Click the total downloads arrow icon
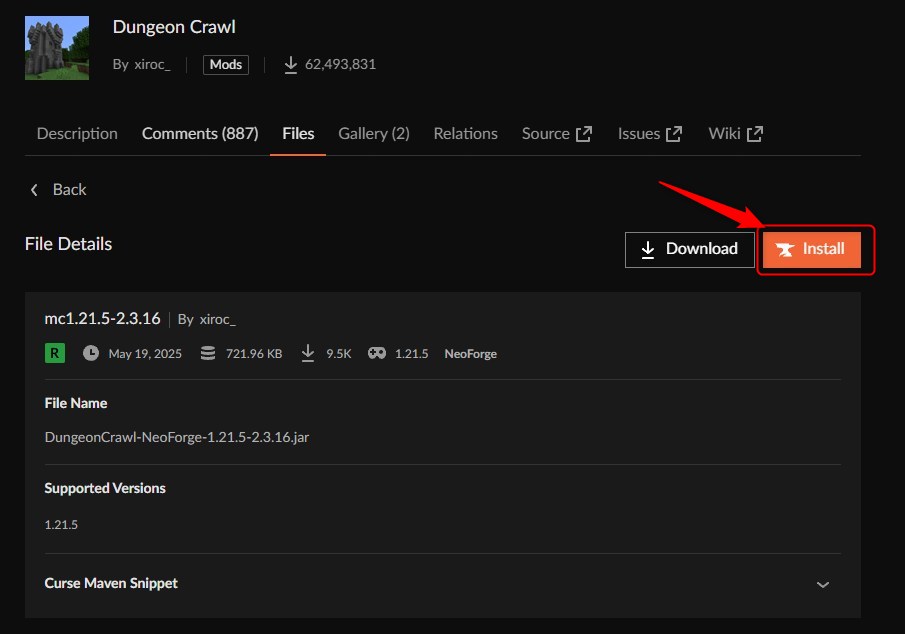Image resolution: width=905 pixels, height=634 pixels. point(291,65)
